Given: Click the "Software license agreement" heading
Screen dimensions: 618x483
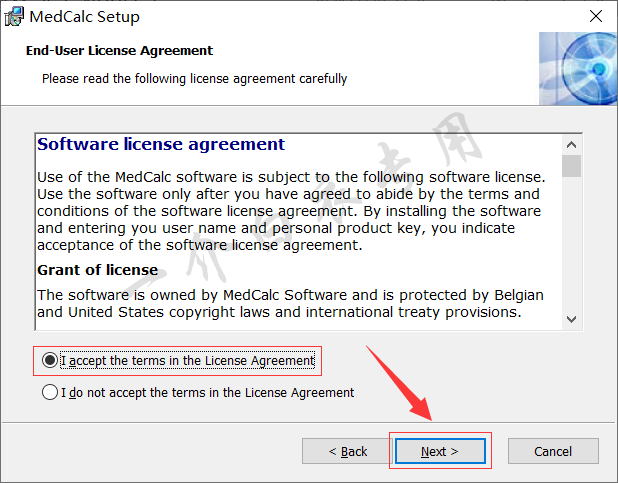Looking at the screenshot, I should tap(161, 144).
